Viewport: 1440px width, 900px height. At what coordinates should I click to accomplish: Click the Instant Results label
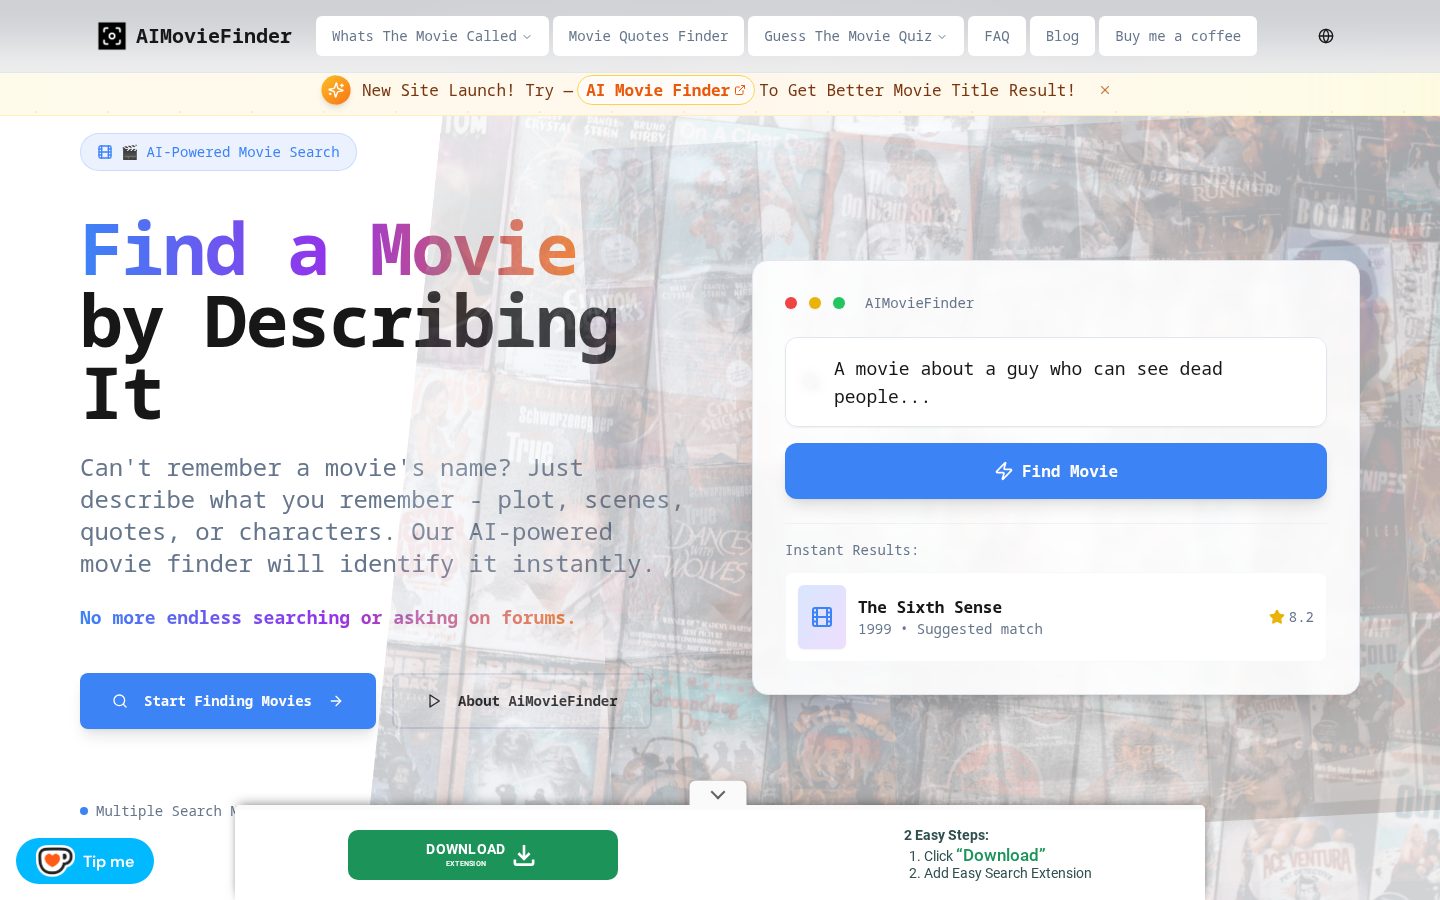tap(851, 550)
